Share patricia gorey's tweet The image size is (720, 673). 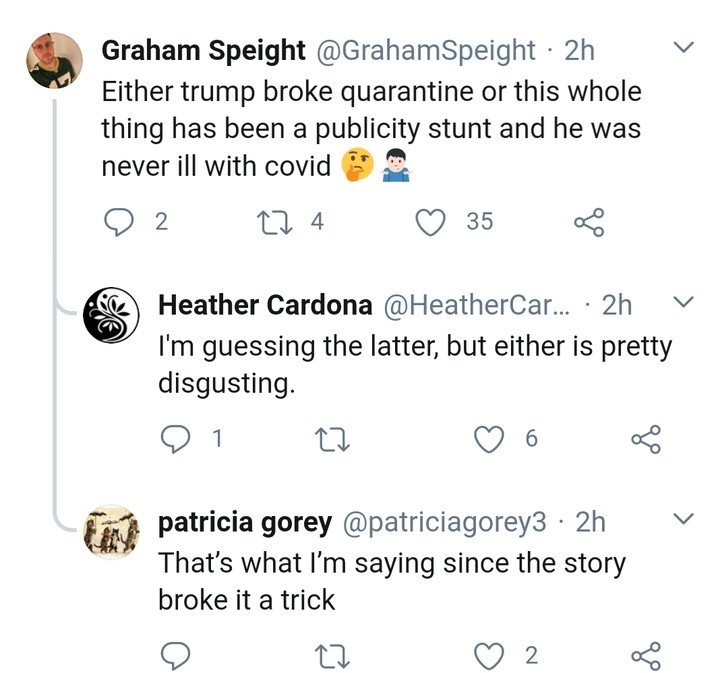645,656
